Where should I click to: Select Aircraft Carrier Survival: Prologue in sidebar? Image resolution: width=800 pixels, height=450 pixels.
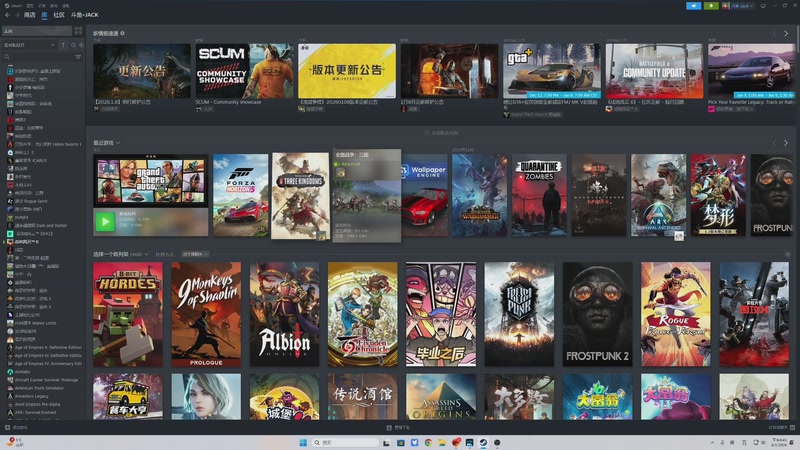43,380
